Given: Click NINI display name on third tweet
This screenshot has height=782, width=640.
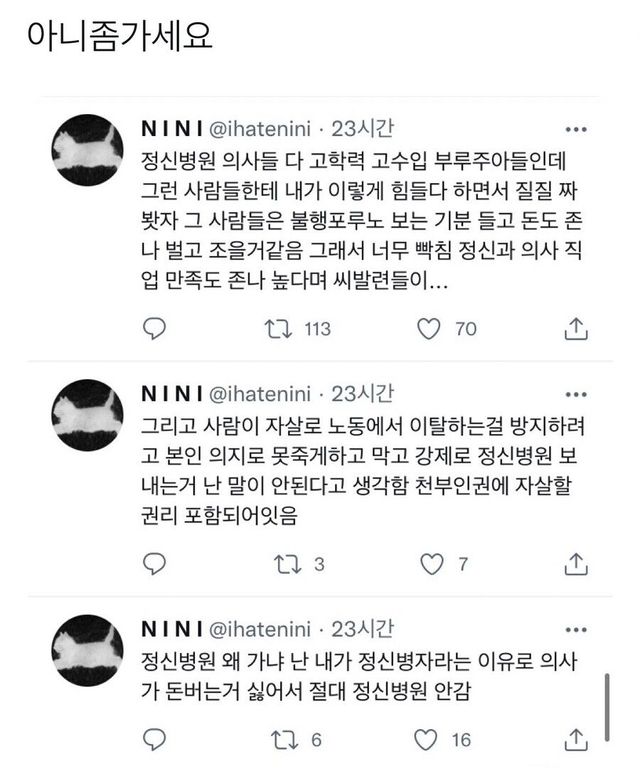Looking at the screenshot, I should coord(172,630).
